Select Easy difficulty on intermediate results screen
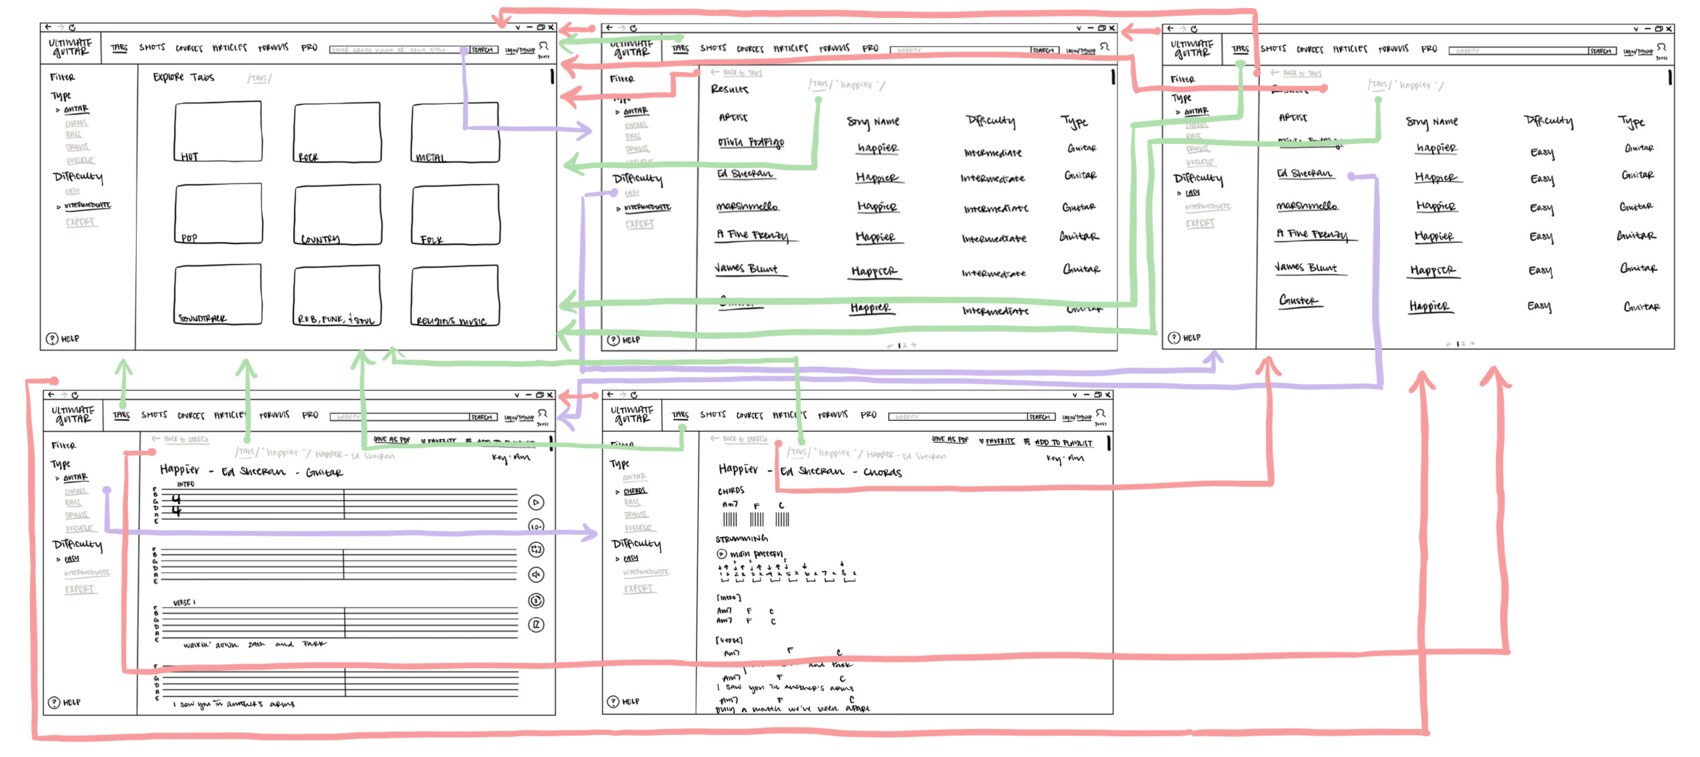The width and height of the screenshot is (1700, 757). 632,193
